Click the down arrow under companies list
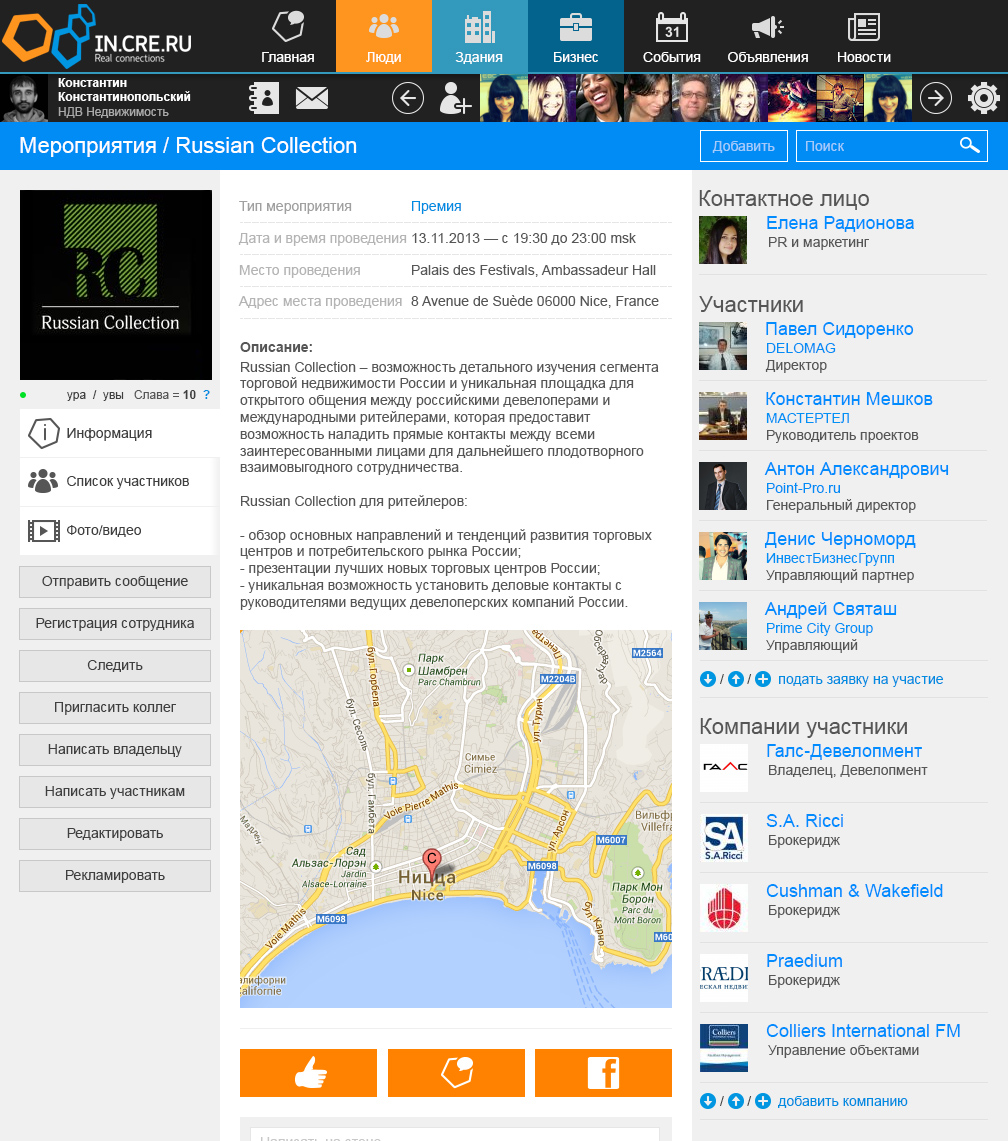Image resolution: width=1008 pixels, height=1141 pixels. (707, 1101)
